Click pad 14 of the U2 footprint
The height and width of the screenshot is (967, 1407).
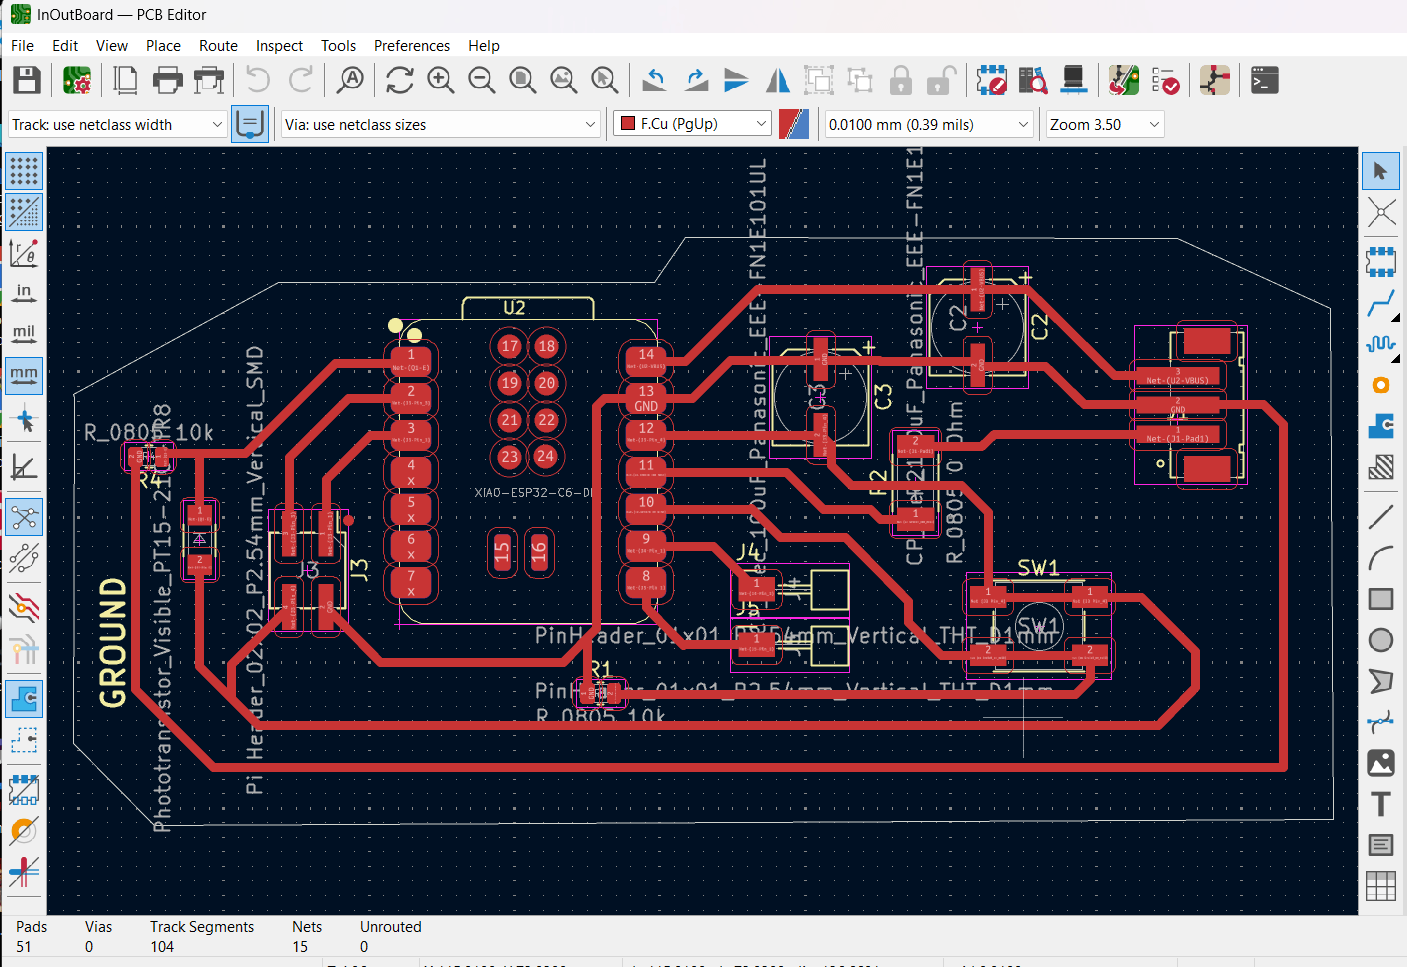pos(646,358)
